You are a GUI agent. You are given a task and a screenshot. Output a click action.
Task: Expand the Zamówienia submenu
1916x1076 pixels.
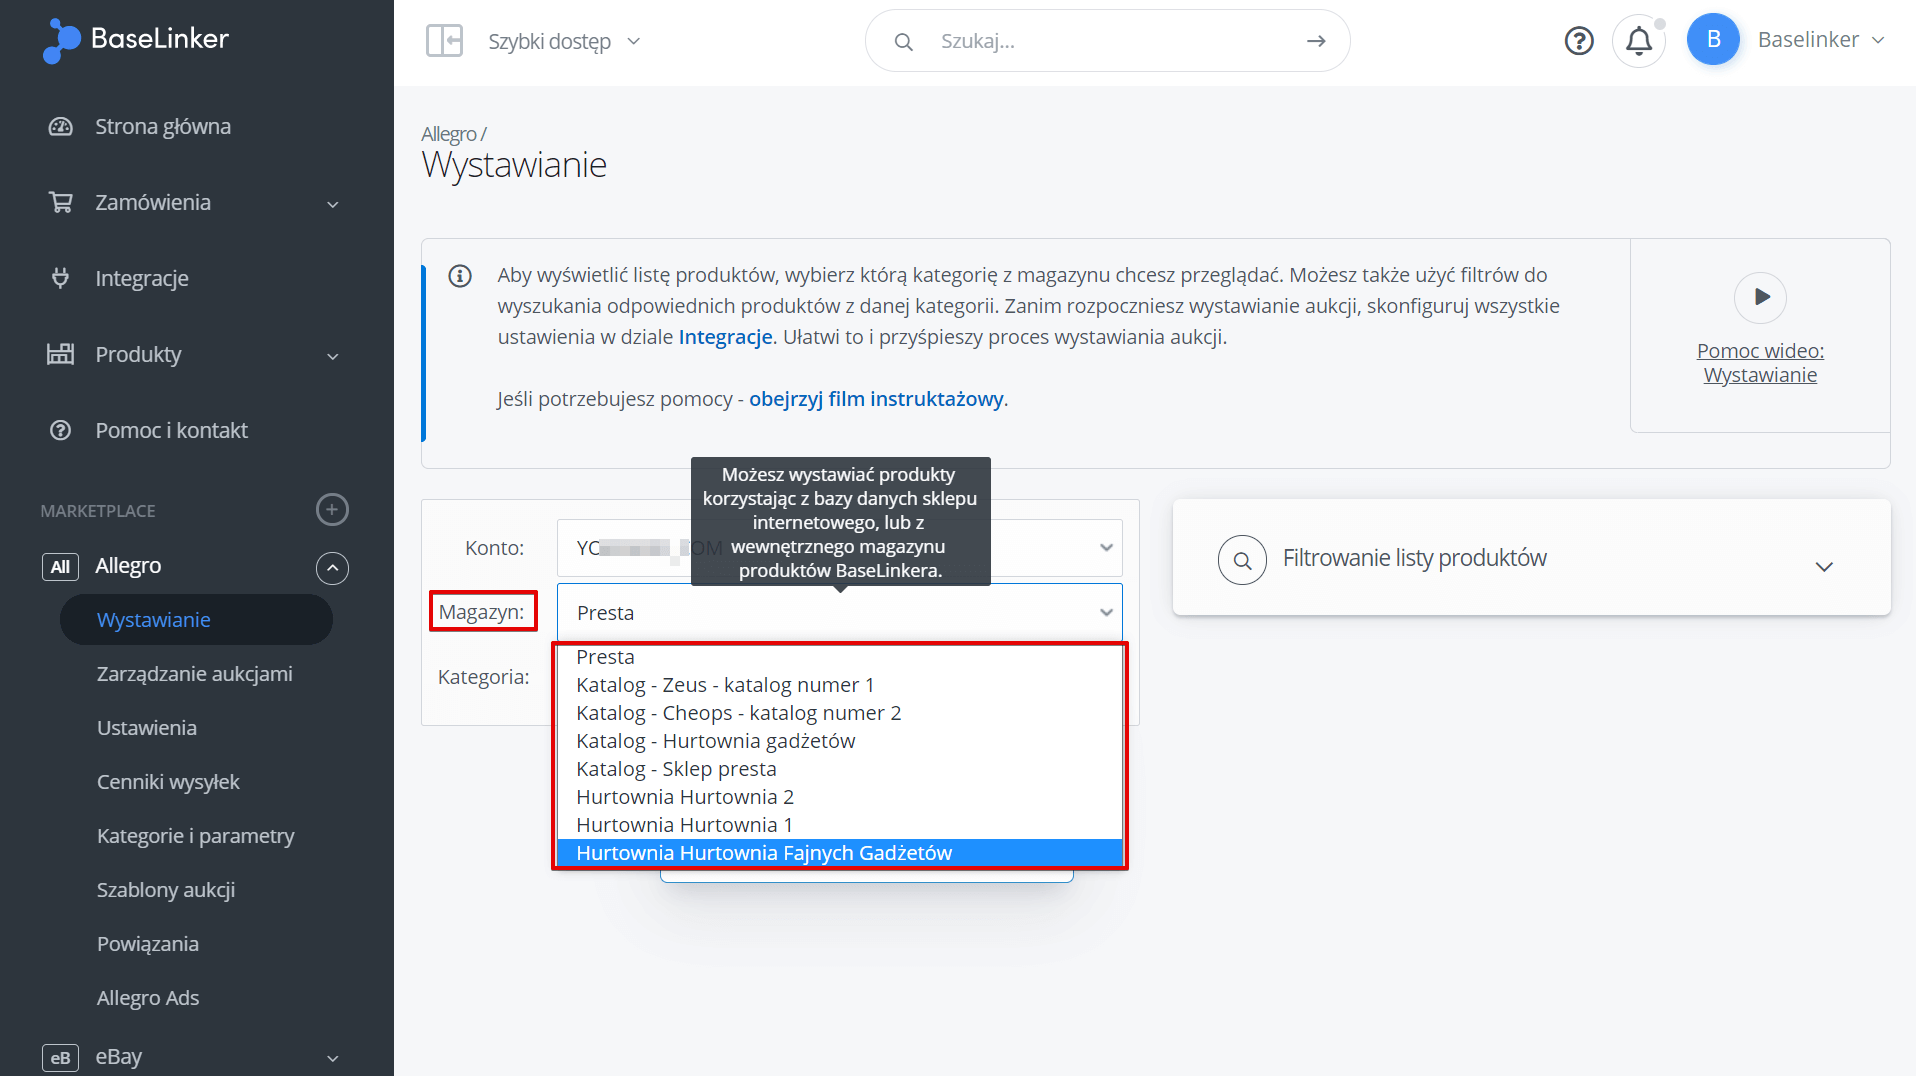[x=333, y=204]
